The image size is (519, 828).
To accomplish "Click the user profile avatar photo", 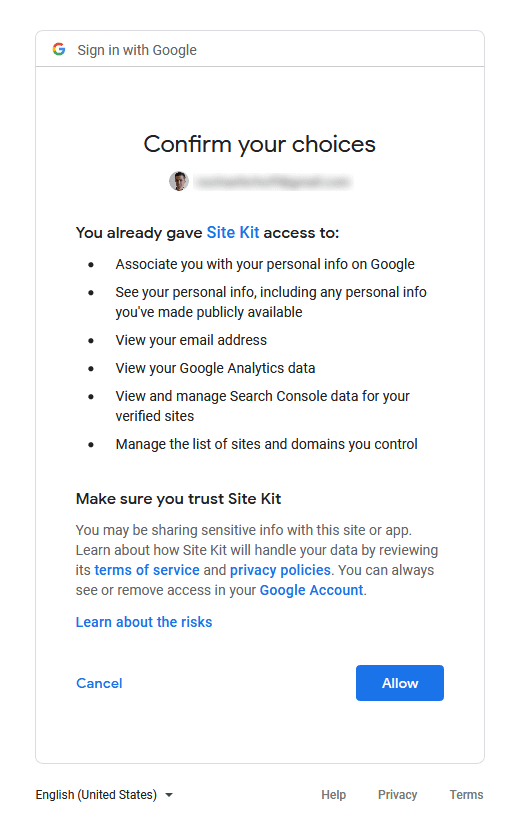I will [178, 181].
